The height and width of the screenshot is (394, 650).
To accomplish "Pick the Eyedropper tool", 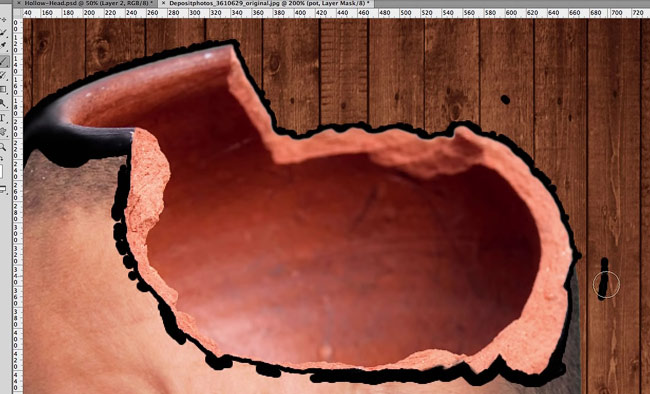I will pos(3,45).
